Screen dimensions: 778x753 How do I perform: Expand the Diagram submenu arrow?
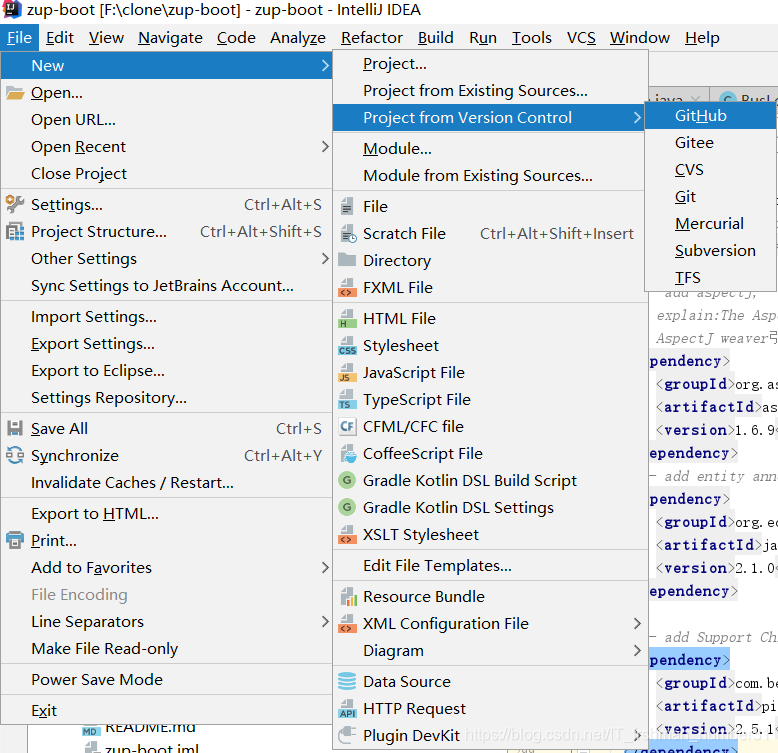tap(638, 650)
